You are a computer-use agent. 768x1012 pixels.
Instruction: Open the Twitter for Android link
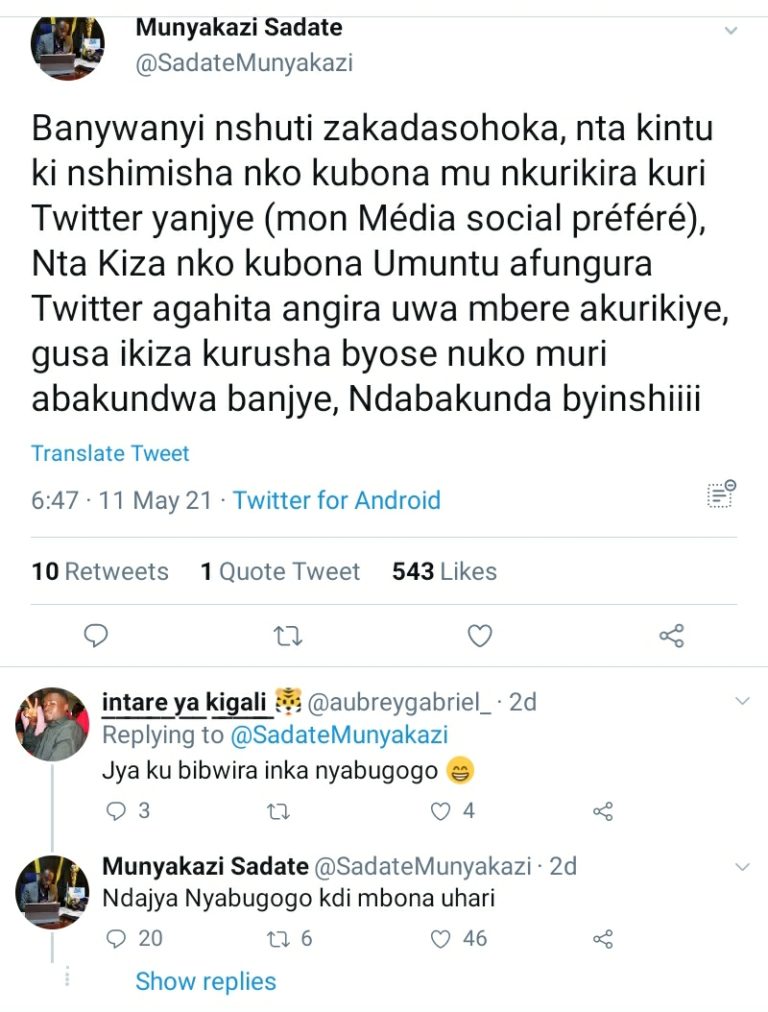(336, 500)
